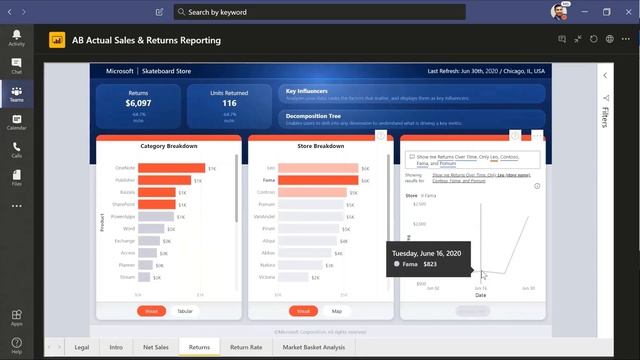This screenshot has height=360, width=640.
Task: Open the Intro report page tab
Action: 116,347
